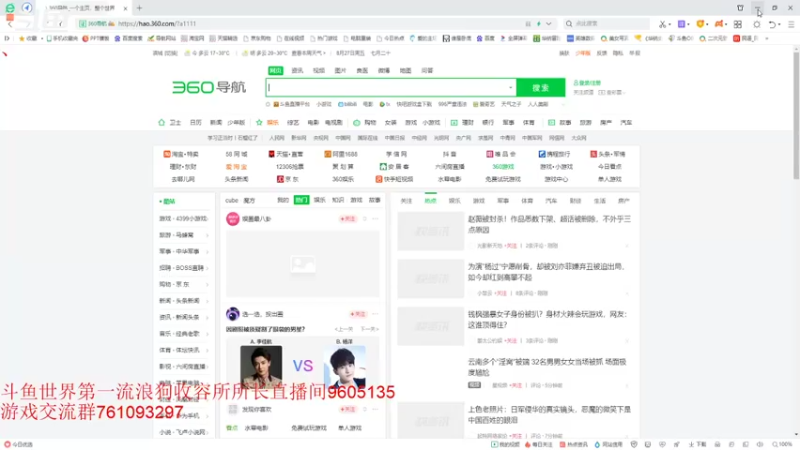Pick poll option B portrait thumbnail
Screen dimensions: 800x450
pos(344,366)
